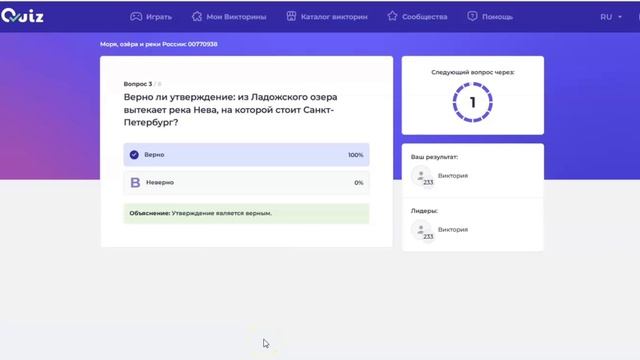The image size is (640, 360).
Task: Click Виктория name under Ваш результат
Action: pyautogui.click(x=453, y=176)
